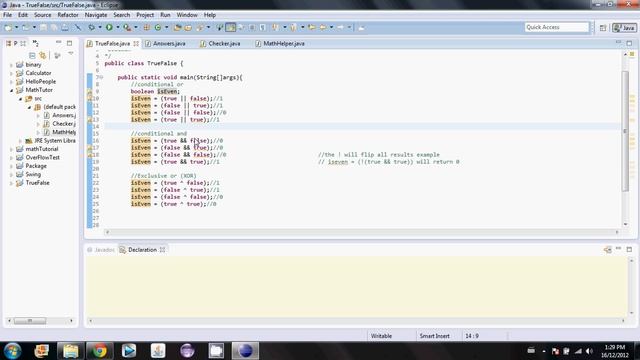Open dropdown next to New file icon

pyautogui.click(x=17, y=27)
